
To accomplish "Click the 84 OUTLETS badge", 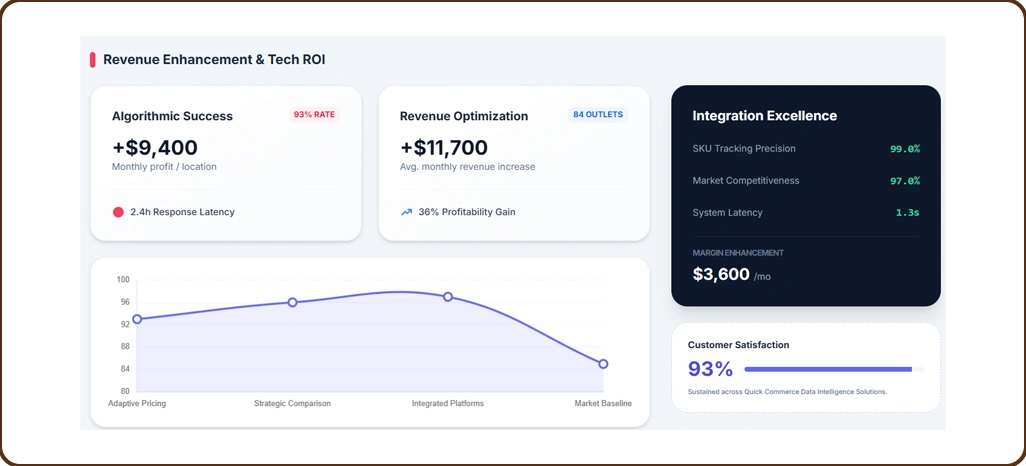I will (x=598, y=115).
